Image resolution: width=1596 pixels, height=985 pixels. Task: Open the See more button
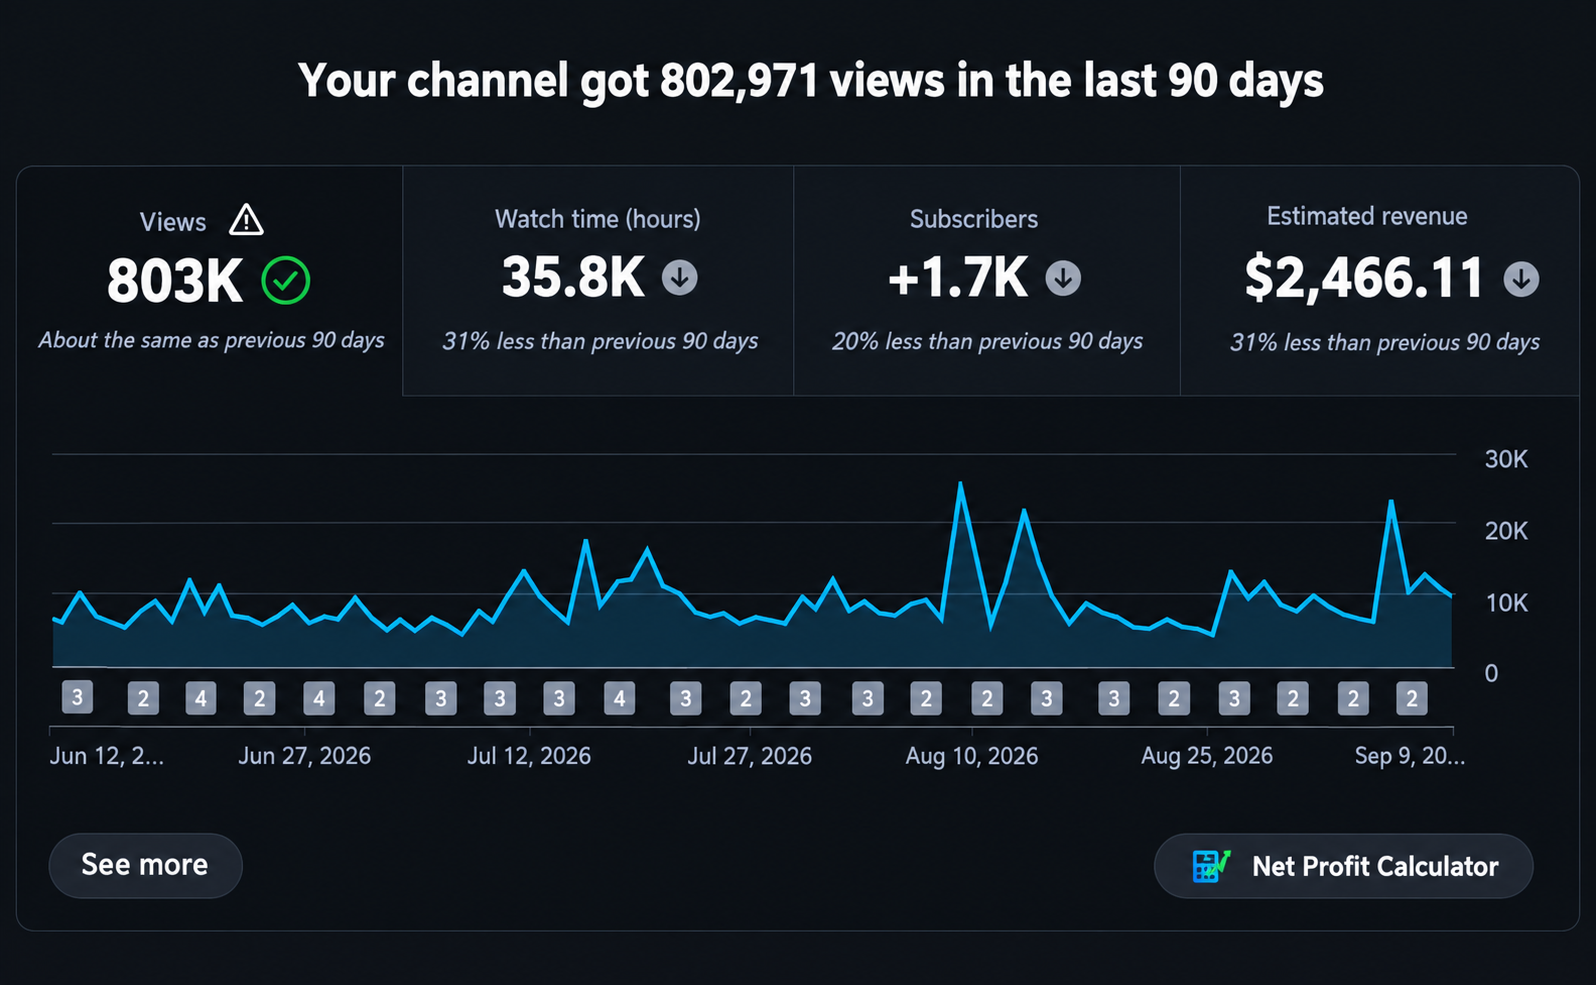point(145,865)
